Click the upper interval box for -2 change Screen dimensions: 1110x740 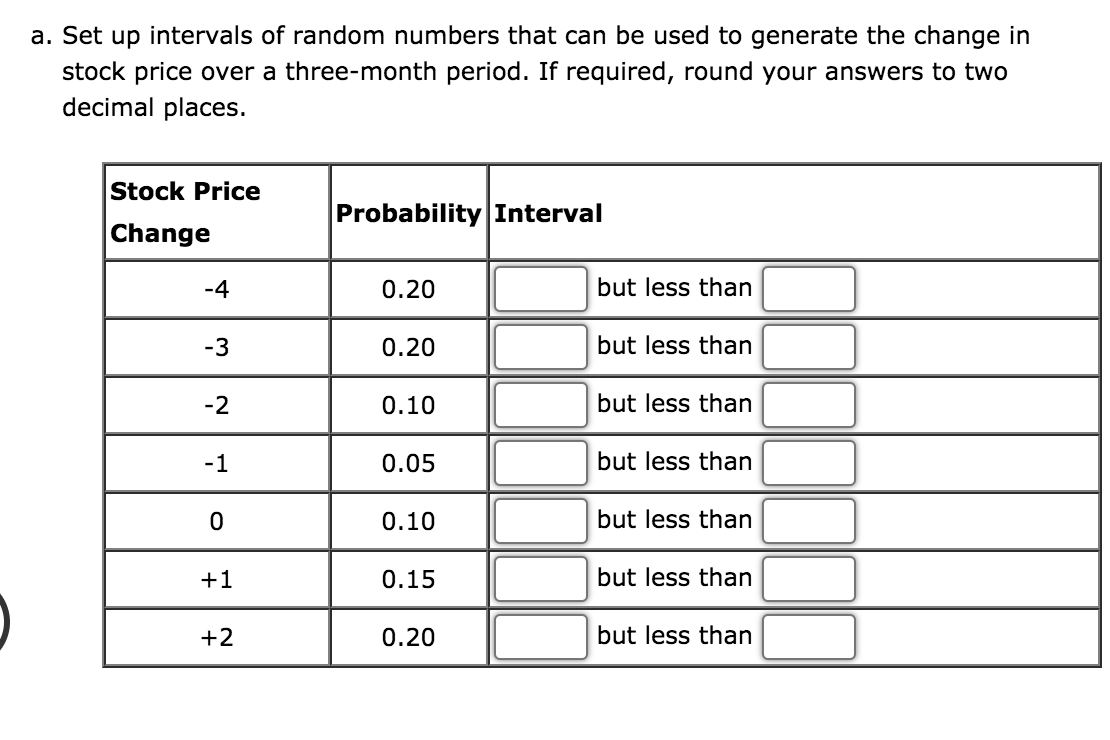tap(809, 404)
